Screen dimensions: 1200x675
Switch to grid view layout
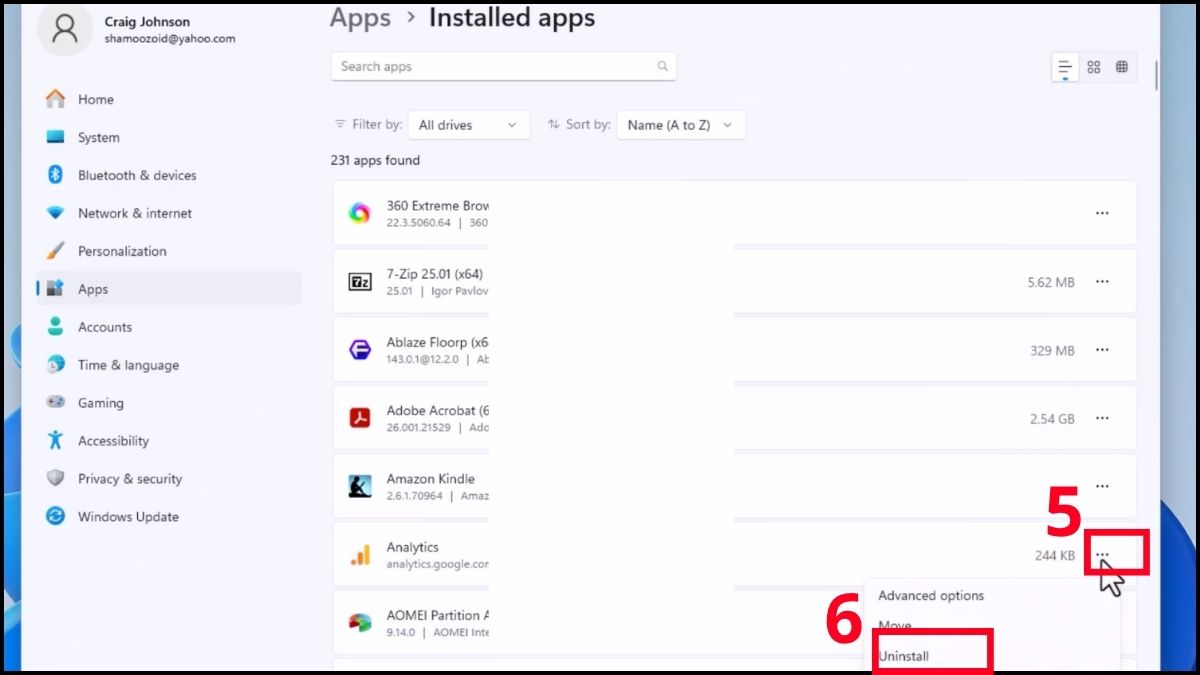[1094, 67]
